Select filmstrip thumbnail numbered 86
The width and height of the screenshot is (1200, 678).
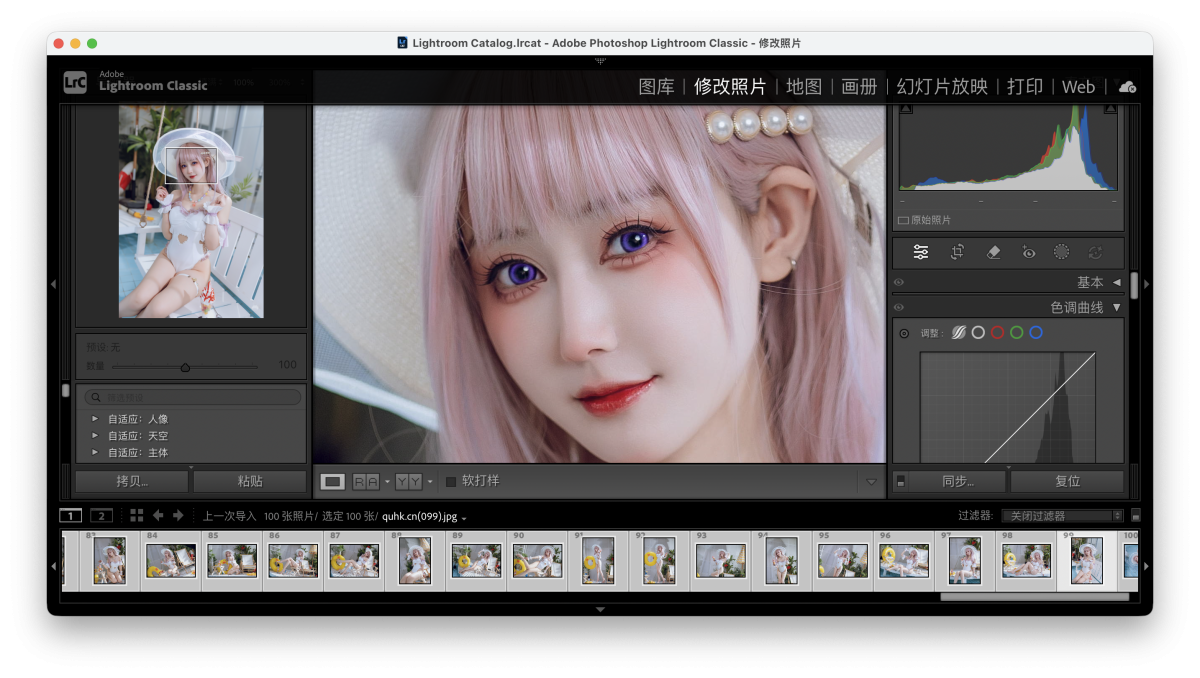tap(293, 561)
